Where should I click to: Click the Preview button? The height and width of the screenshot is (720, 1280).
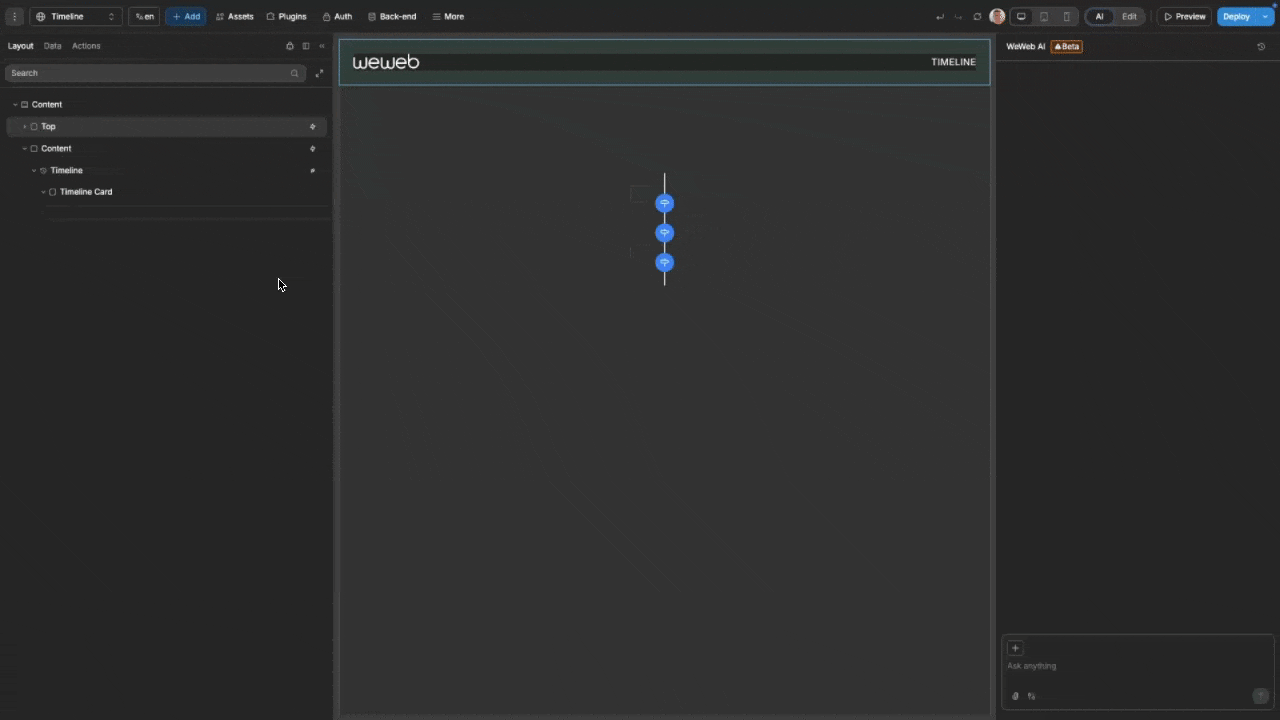tap(1184, 17)
